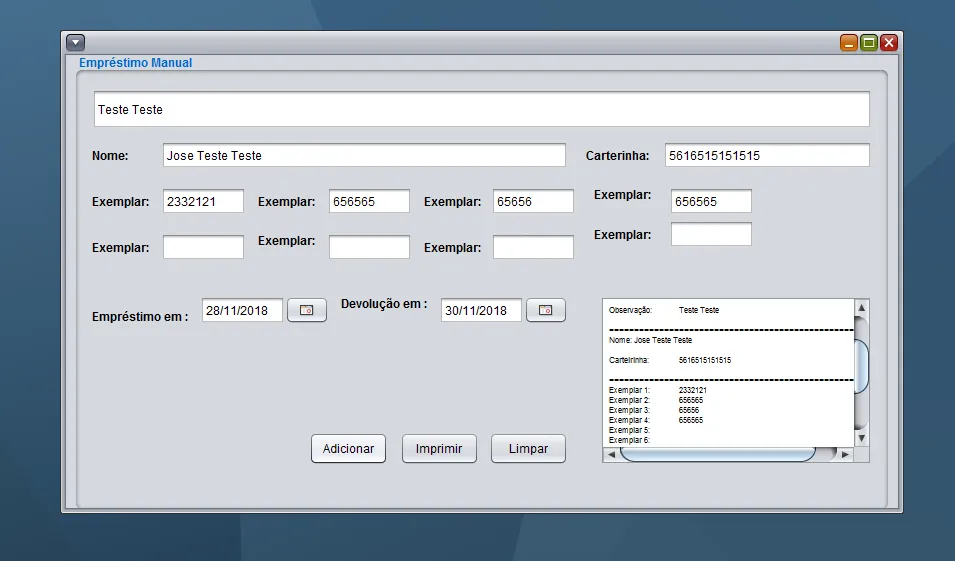
Task: Focus the Nome field with Jose Teste Teste
Action: coord(364,156)
